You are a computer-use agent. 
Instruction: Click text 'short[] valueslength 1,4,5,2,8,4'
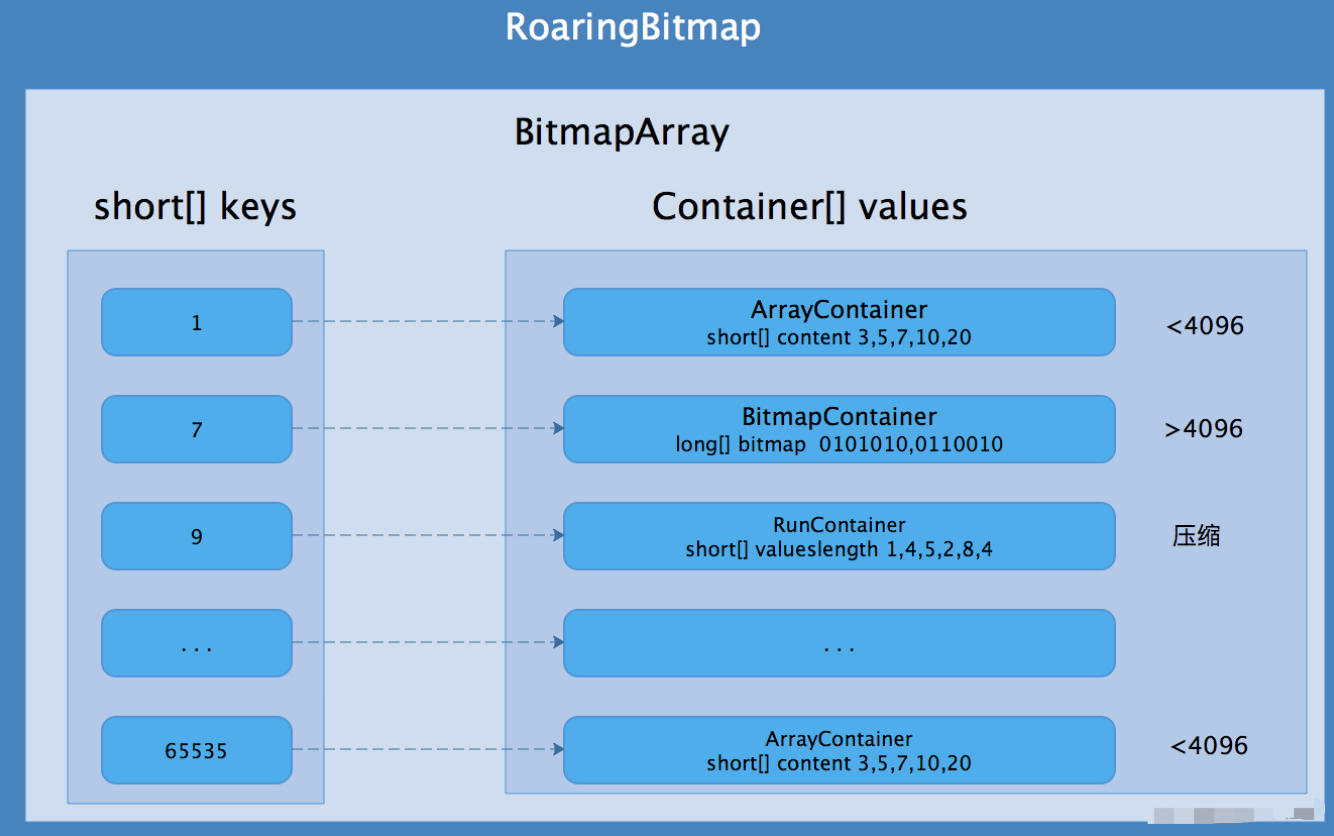coord(839,549)
